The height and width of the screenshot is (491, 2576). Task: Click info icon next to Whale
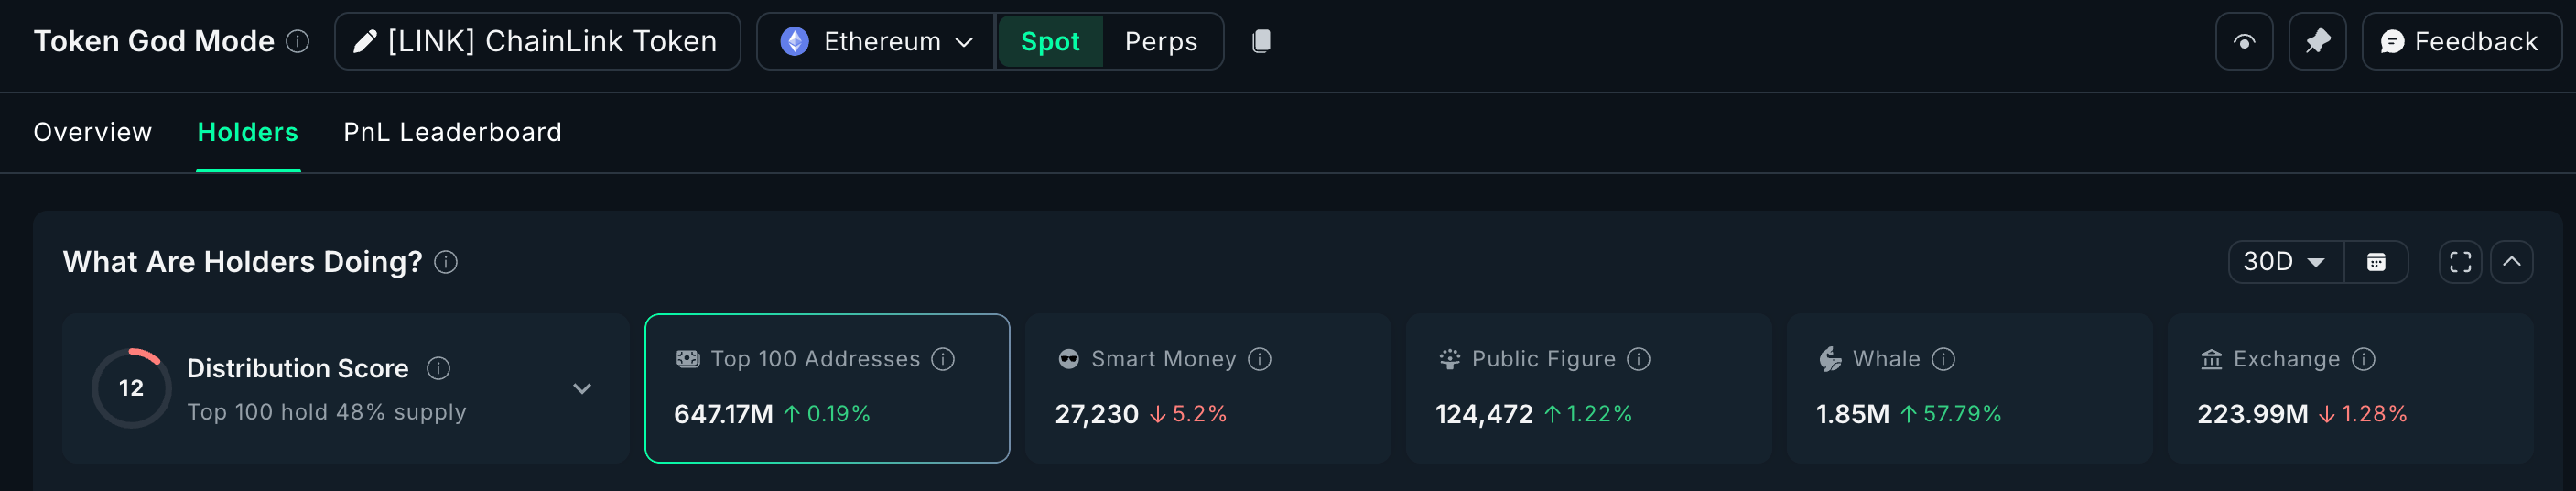coord(1943,359)
